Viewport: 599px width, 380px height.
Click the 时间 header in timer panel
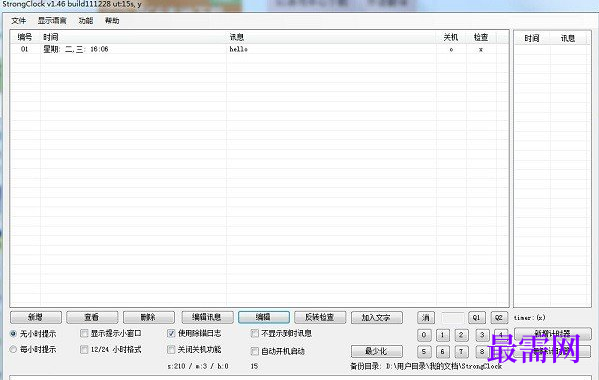click(532, 38)
